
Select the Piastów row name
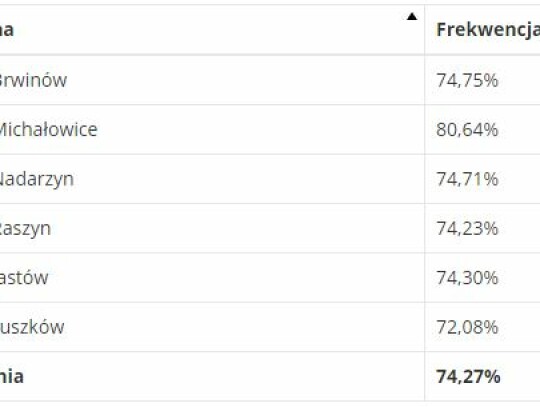24,278
